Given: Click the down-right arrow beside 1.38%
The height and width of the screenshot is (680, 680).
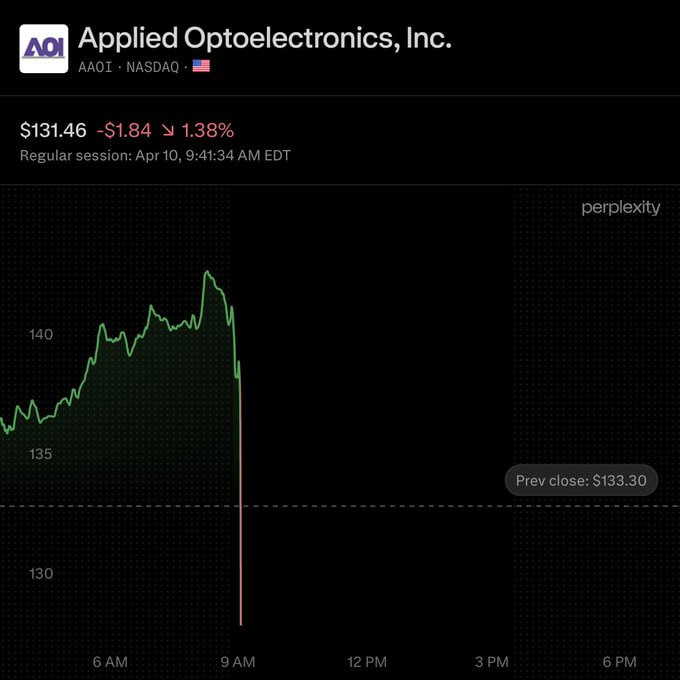Looking at the screenshot, I should 168,130.
